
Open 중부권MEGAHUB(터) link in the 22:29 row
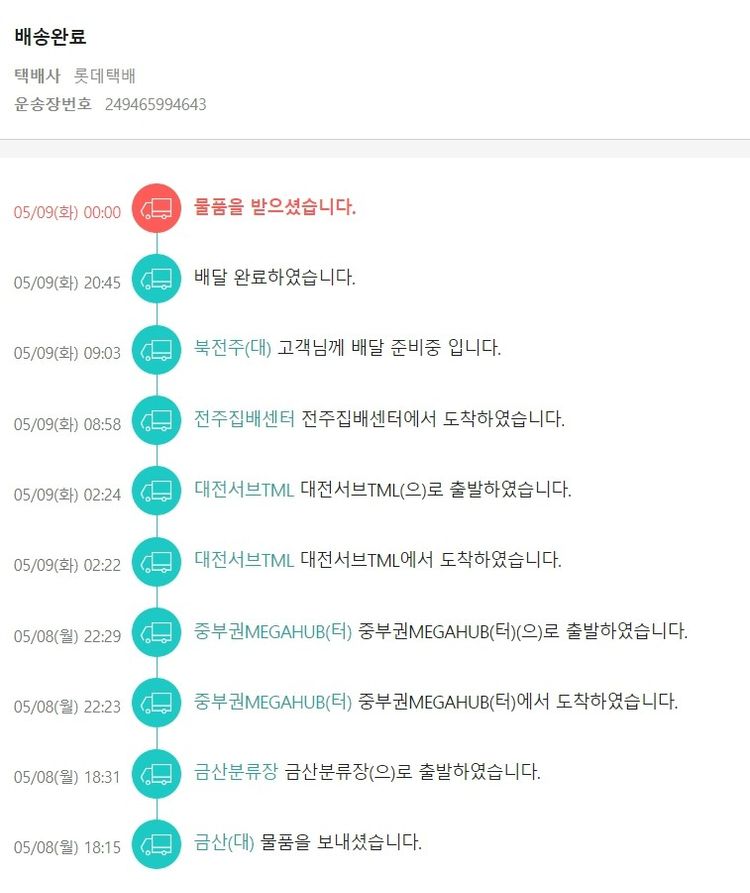tap(273, 632)
